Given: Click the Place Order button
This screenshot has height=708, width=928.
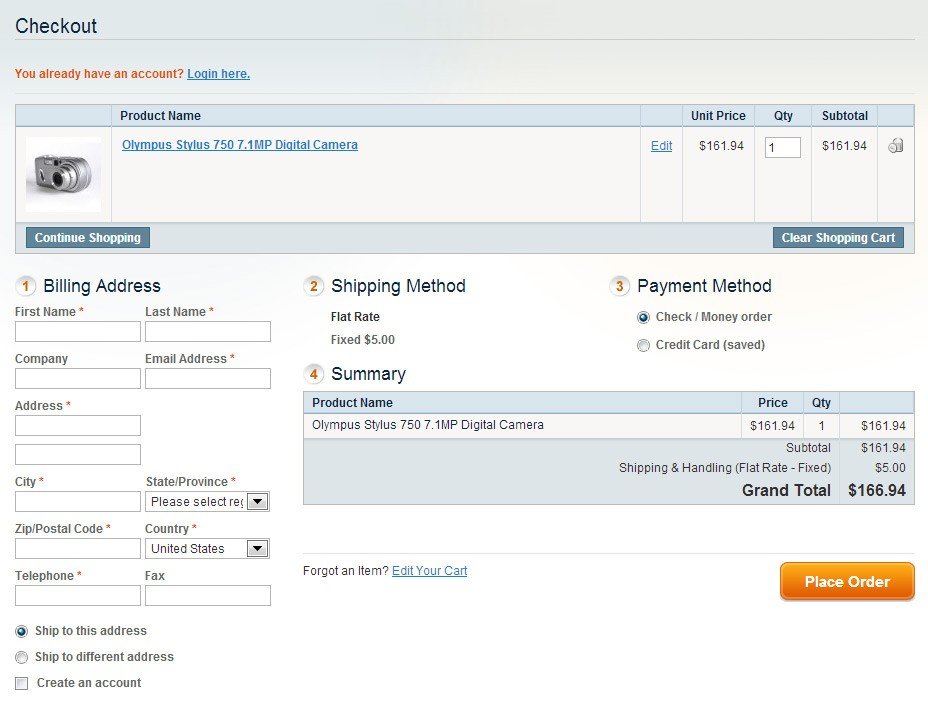Looking at the screenshot, I should click(x=847, y=581).
